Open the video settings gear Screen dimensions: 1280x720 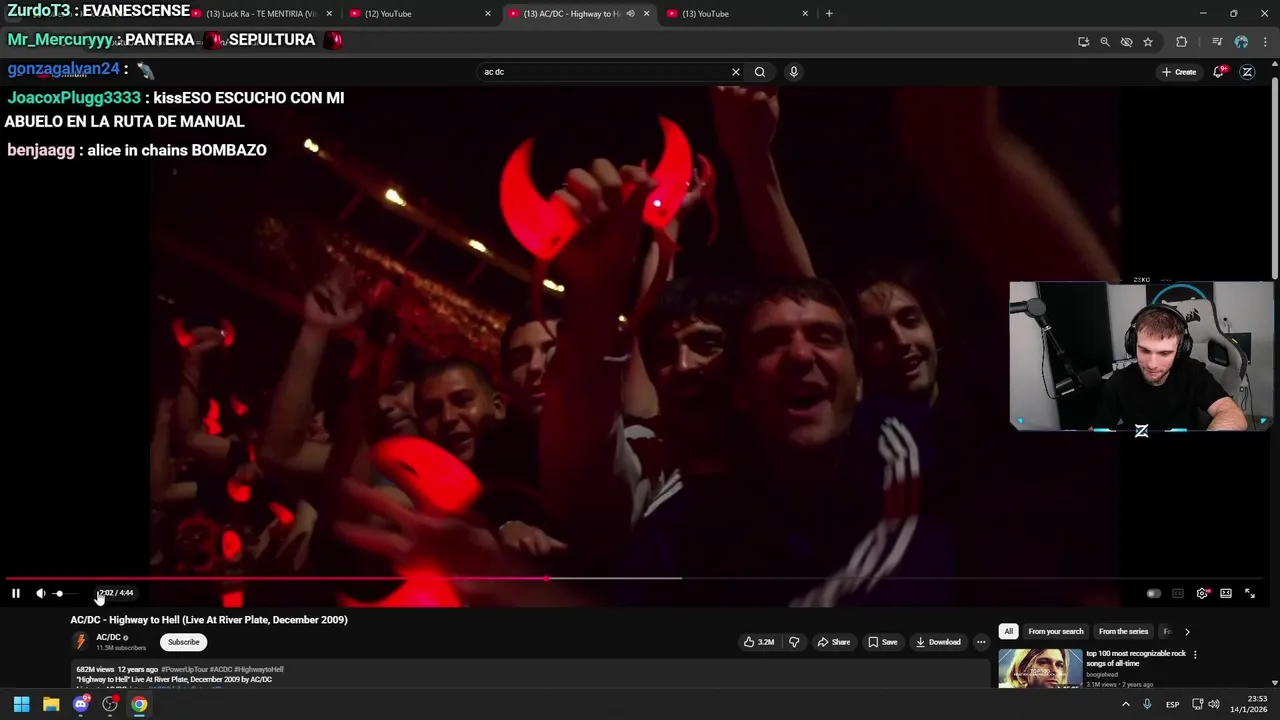tap(1202, 593)
